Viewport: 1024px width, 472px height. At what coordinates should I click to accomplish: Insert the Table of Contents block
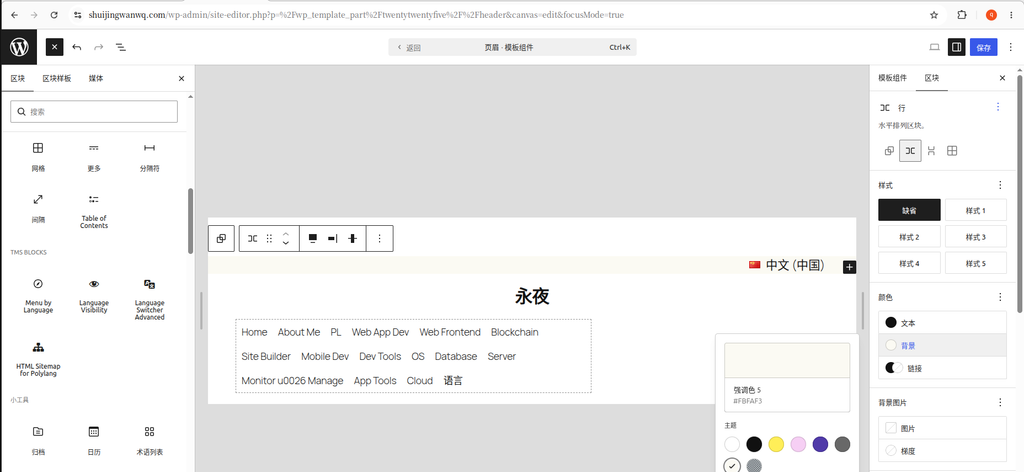click(94, 210)
